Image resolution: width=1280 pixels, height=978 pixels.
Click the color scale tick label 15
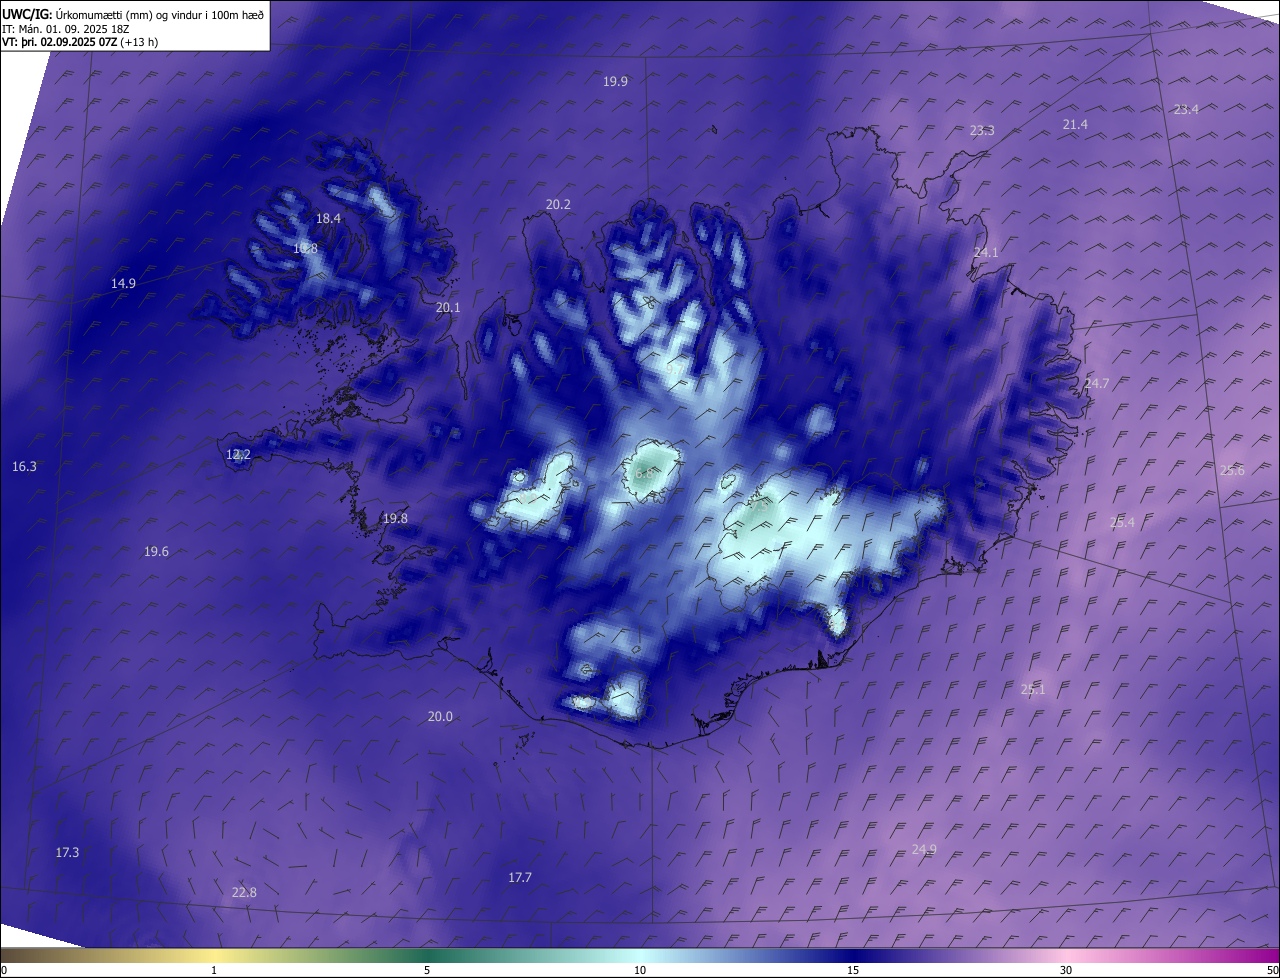(x=853, y=970)
